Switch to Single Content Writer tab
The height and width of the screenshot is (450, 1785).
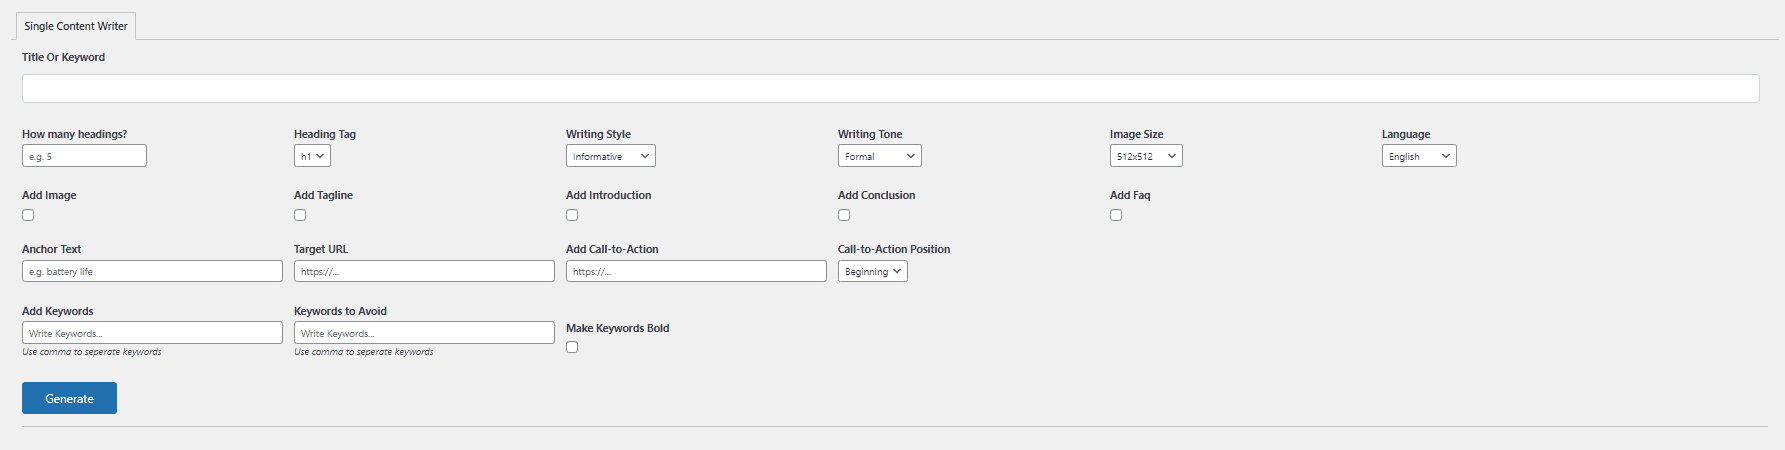76,26
